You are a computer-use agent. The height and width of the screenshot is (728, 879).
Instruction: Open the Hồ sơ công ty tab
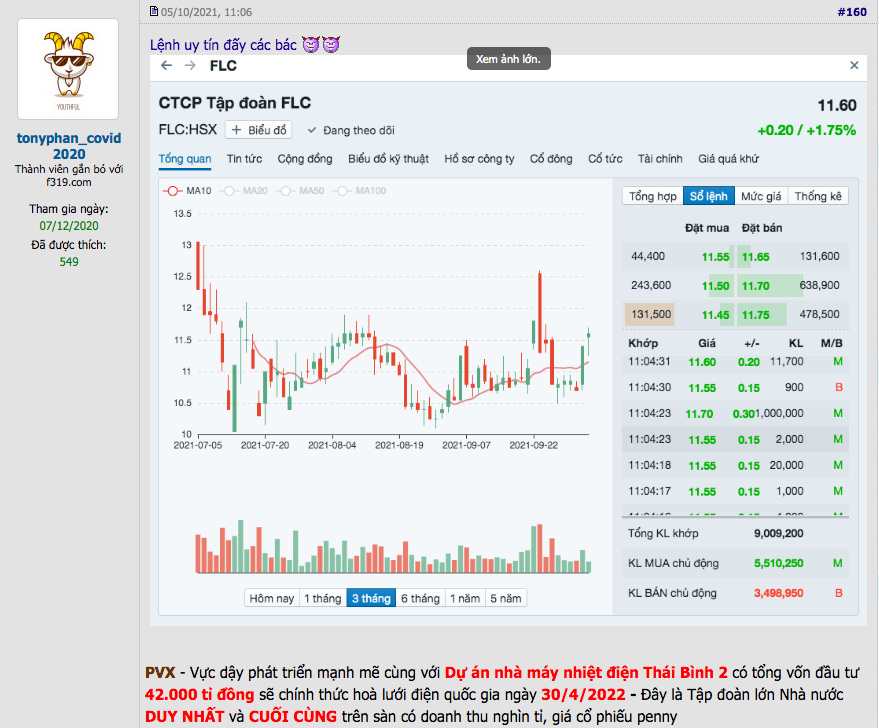479,159
